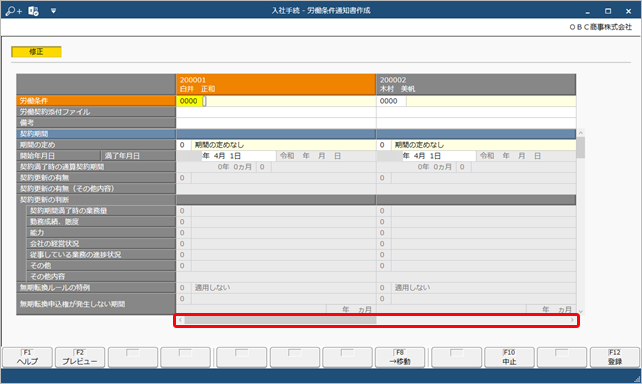The width and height of the screenshot is (642, 384).
Task: Click the 令和 end date field for 白井 正和
Action: (x=326, y=156)
